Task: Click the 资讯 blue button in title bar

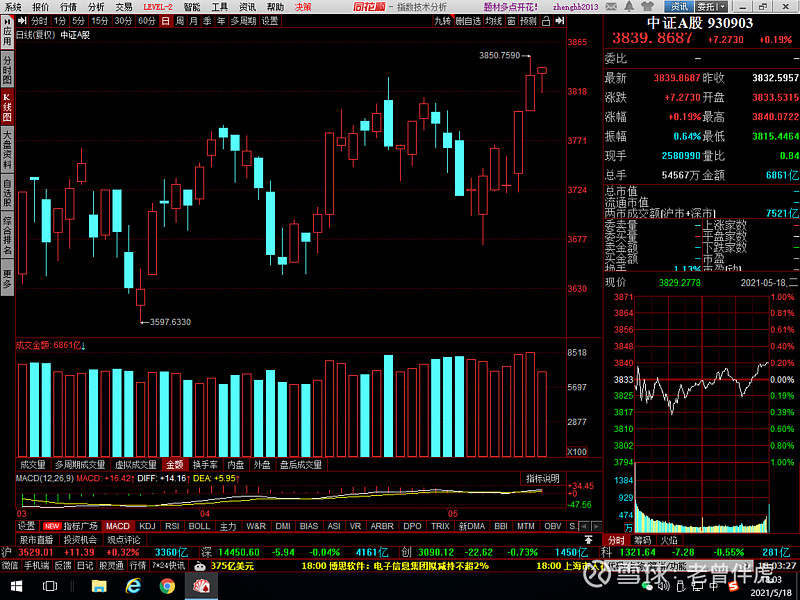Action: (x=679, y=7)
